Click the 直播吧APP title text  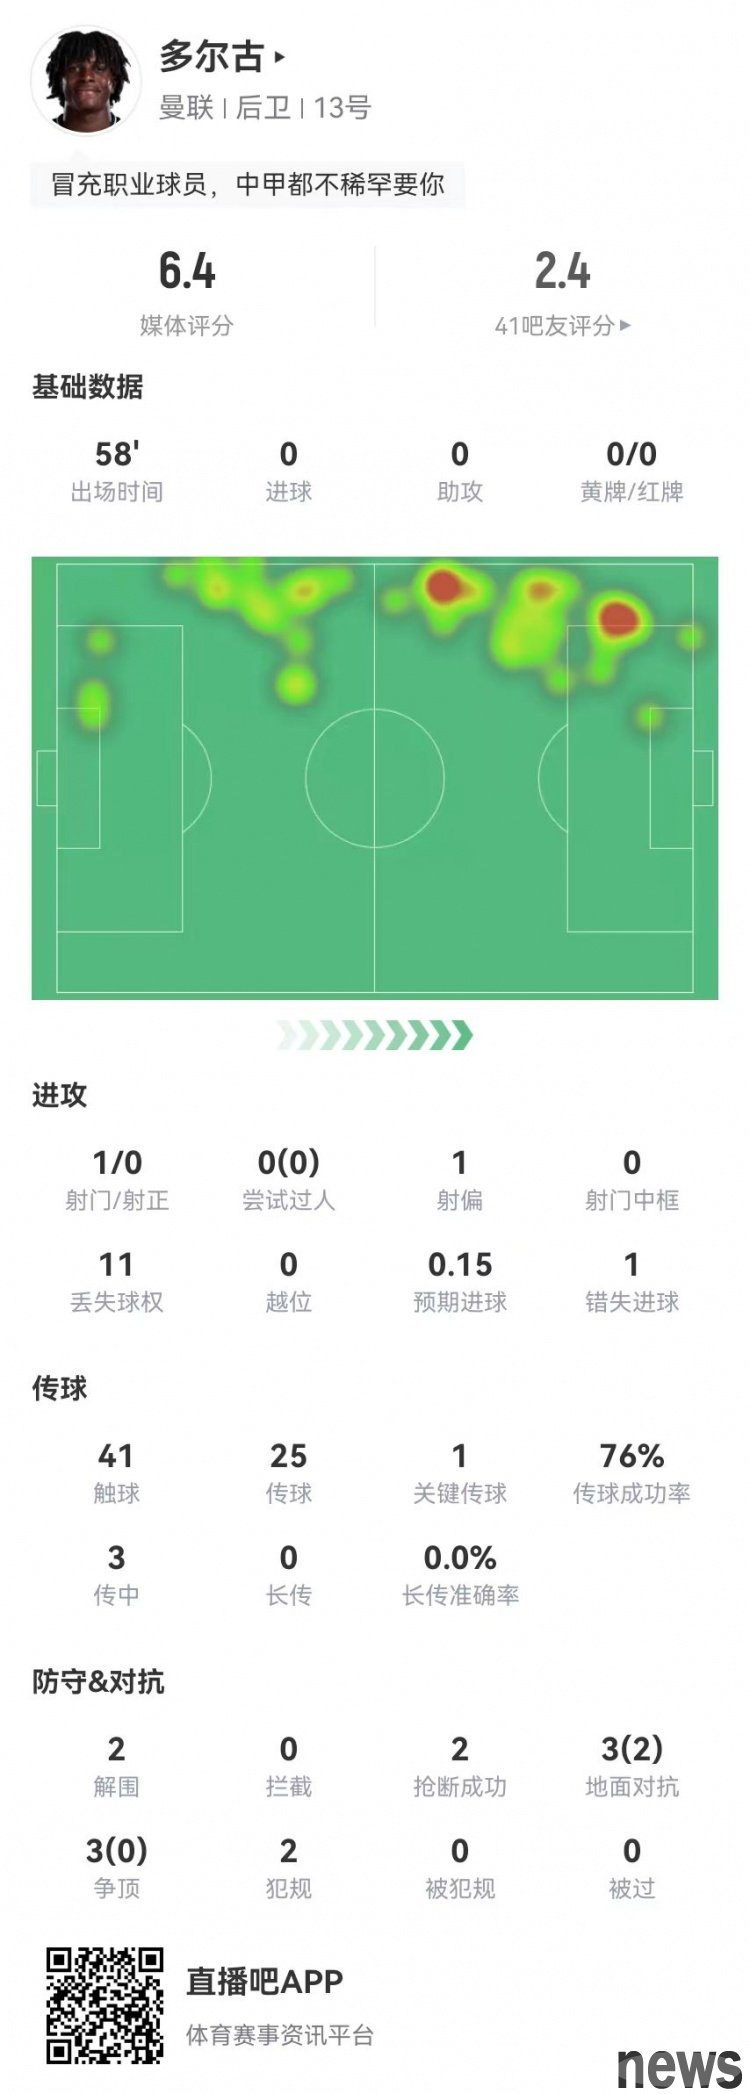tap(265, 1981)
